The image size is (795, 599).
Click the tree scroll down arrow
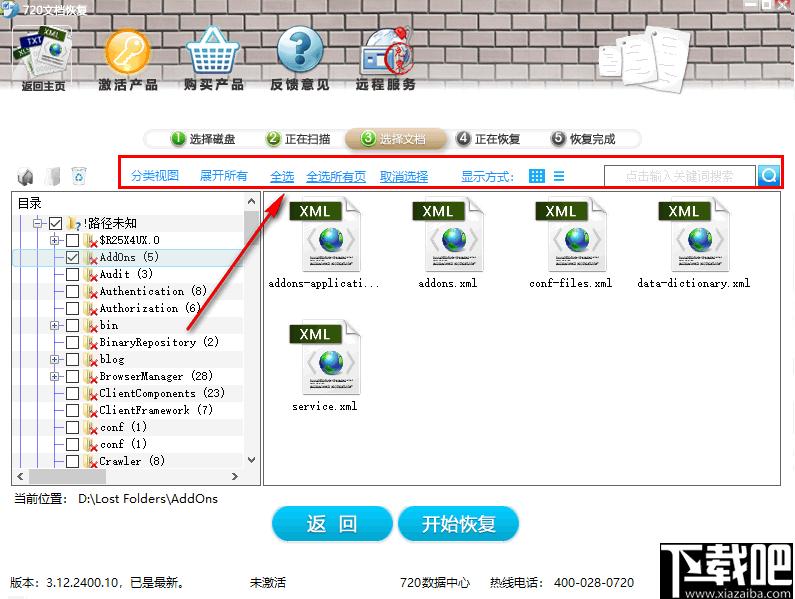click(x=251, y=460)
